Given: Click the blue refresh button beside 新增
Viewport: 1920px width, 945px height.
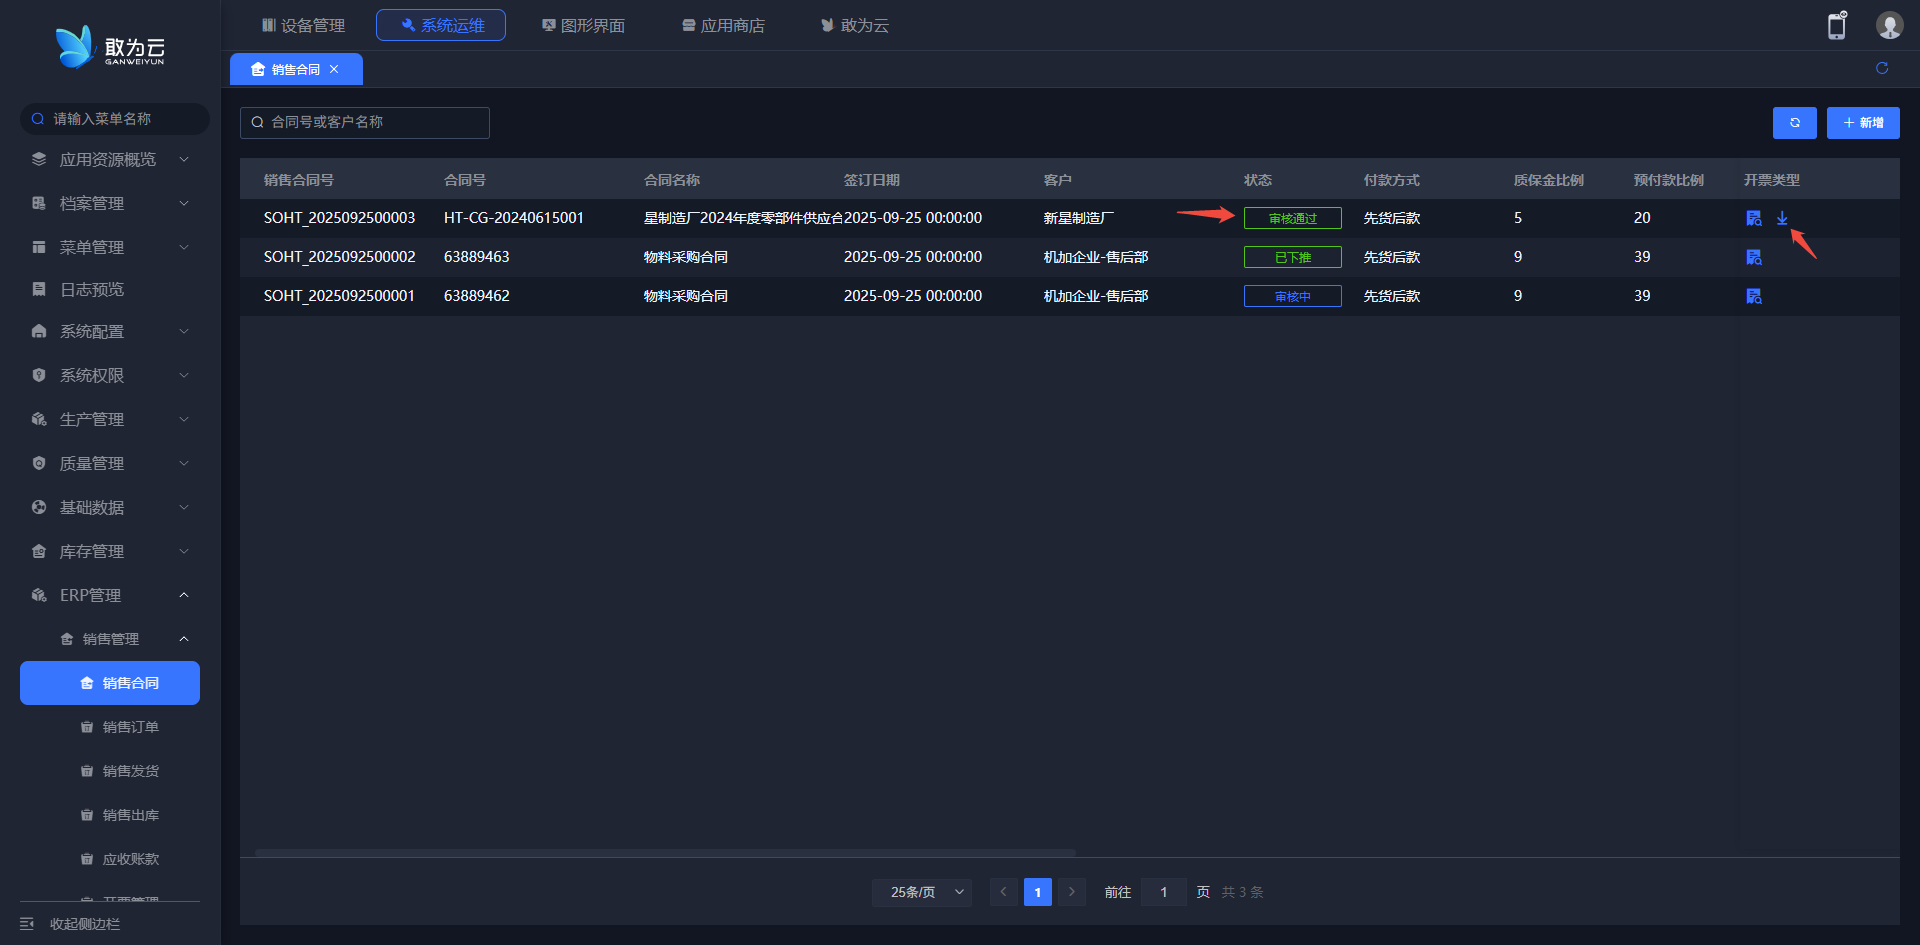Looking at the screenshot, I should pyautogui.click(x=1794, y=123).
